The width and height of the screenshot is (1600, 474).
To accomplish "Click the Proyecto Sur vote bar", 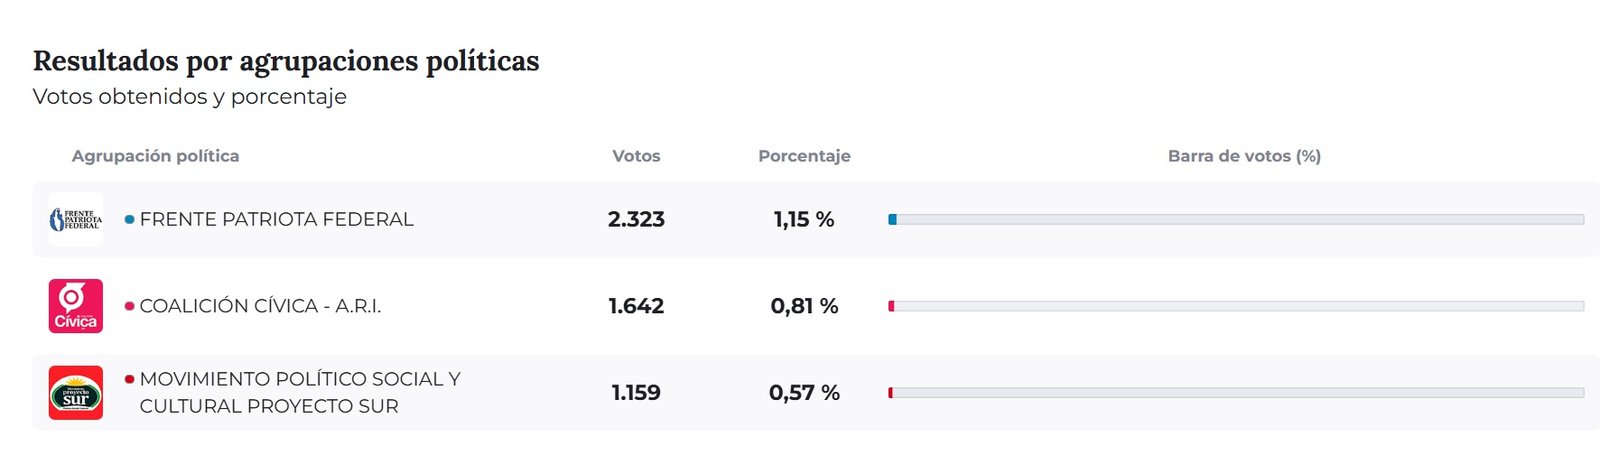I will point(1236,393).
